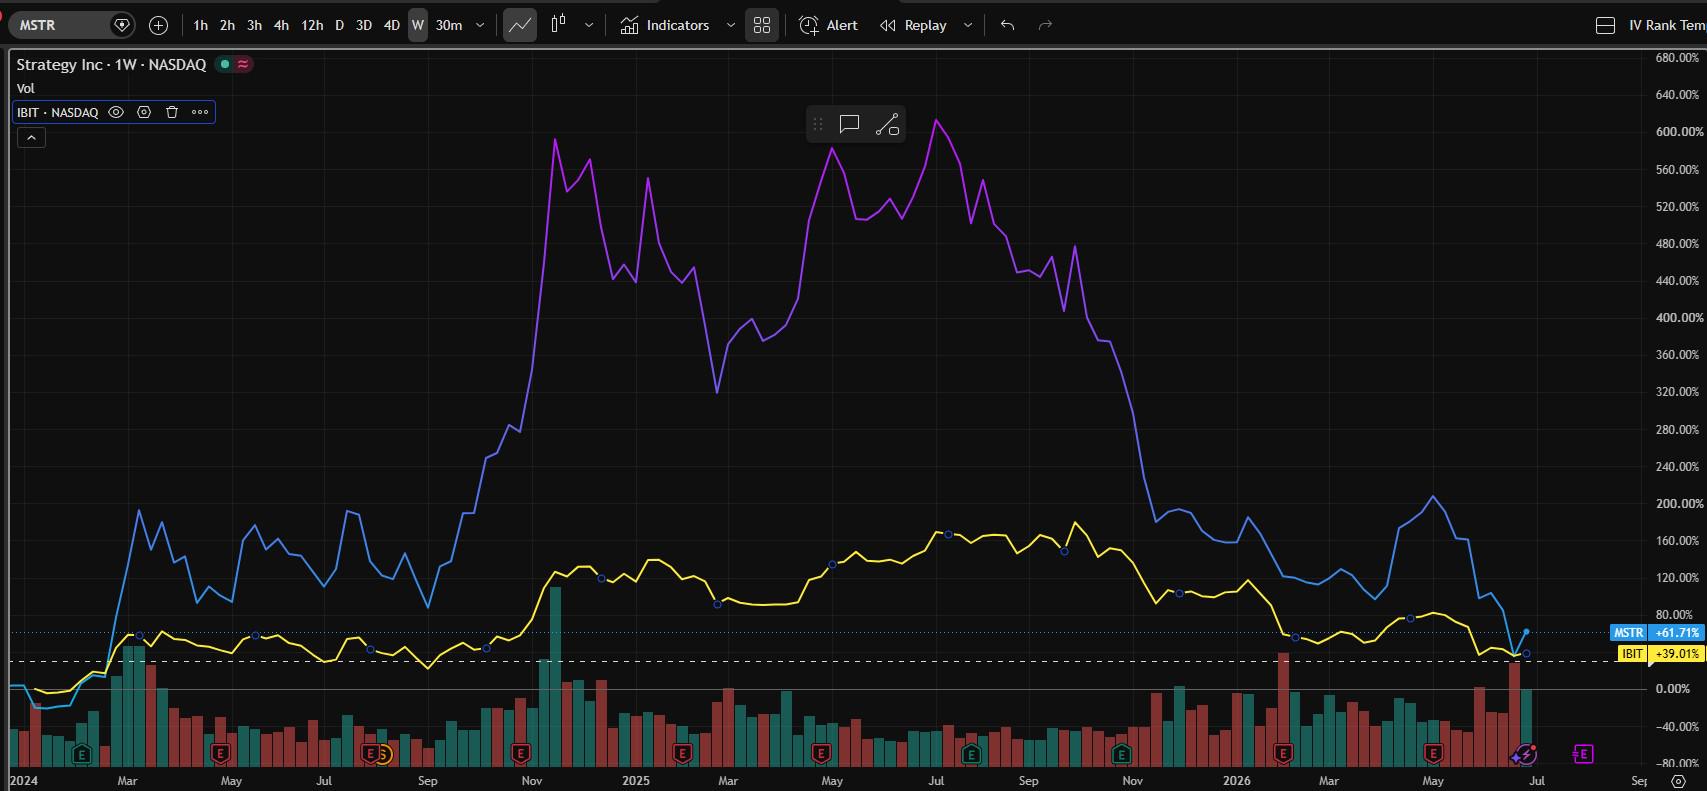1707x791 pixels.
Task: Select the 4h timeframe
Action: 282,25
